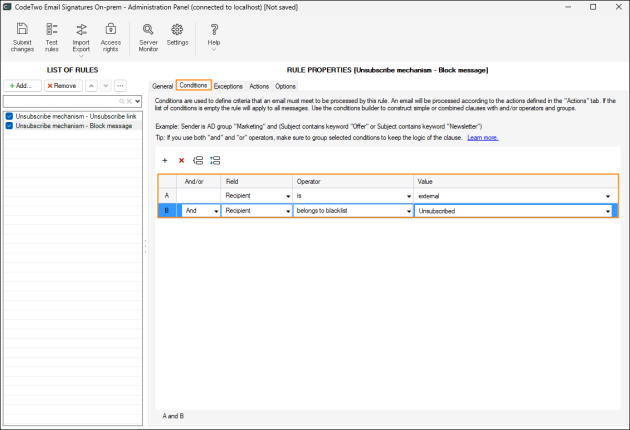Click the Submit changes save icon
This screenshot has height=430, width=630.
pyautogui.click(x=22, y=29)
